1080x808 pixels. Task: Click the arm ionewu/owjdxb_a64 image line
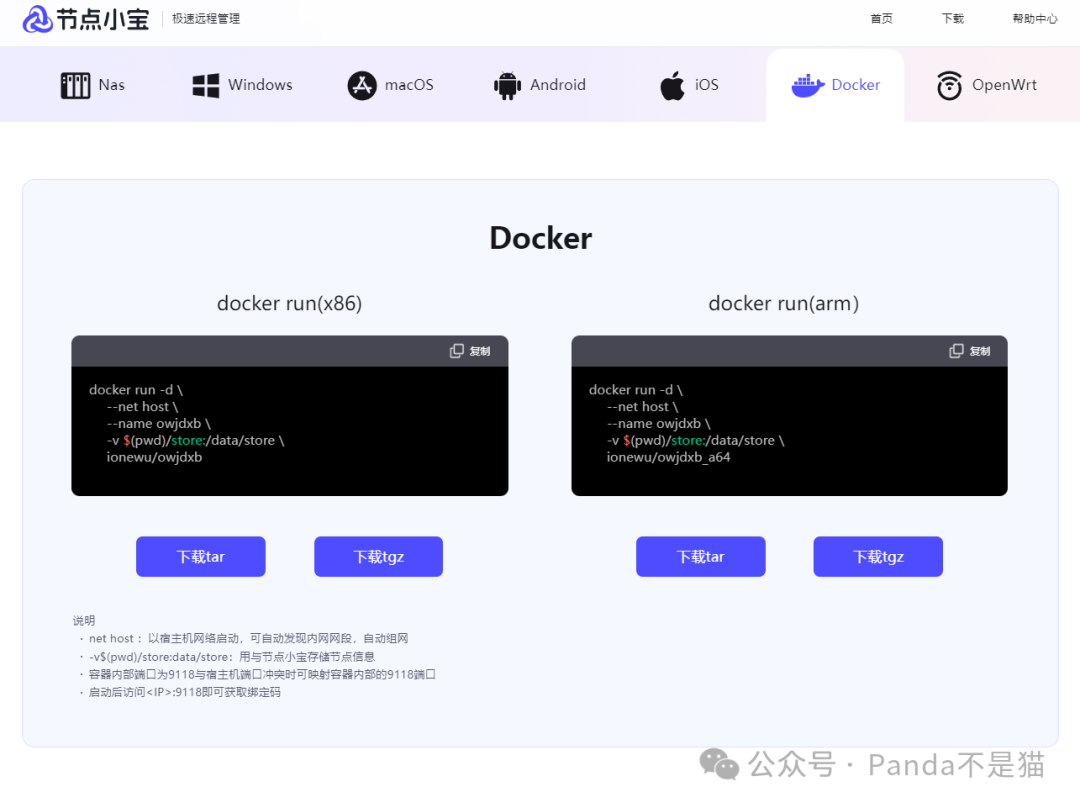(x=668, y=457)
